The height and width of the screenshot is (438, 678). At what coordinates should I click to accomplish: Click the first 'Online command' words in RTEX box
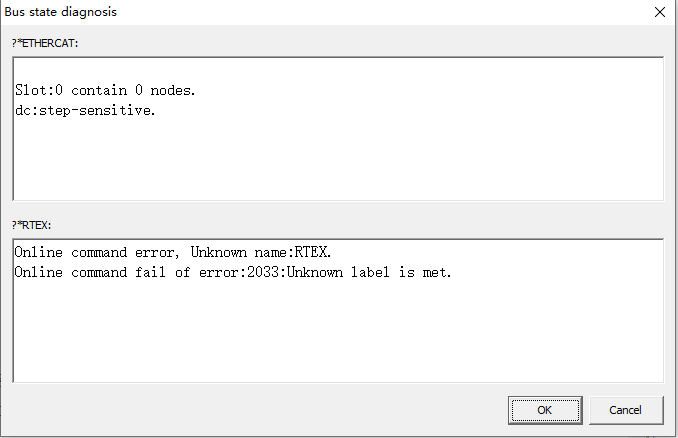click(x=71, y=252)
